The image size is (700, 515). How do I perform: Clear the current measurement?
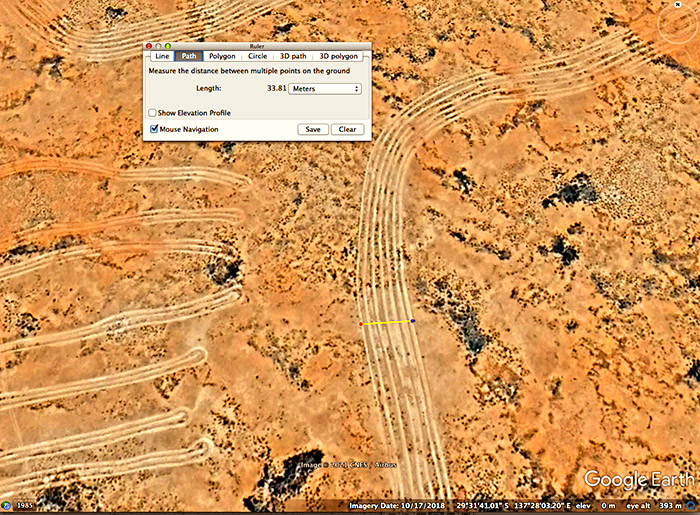pos(347,129)
